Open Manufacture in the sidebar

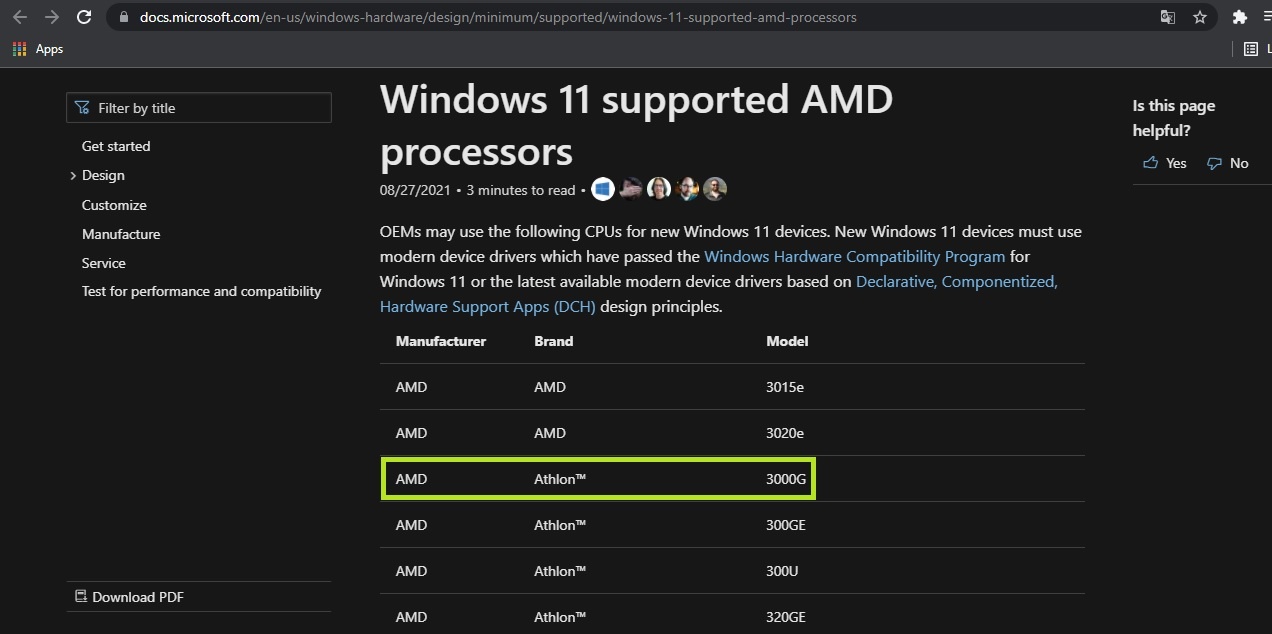coord(121,234)
